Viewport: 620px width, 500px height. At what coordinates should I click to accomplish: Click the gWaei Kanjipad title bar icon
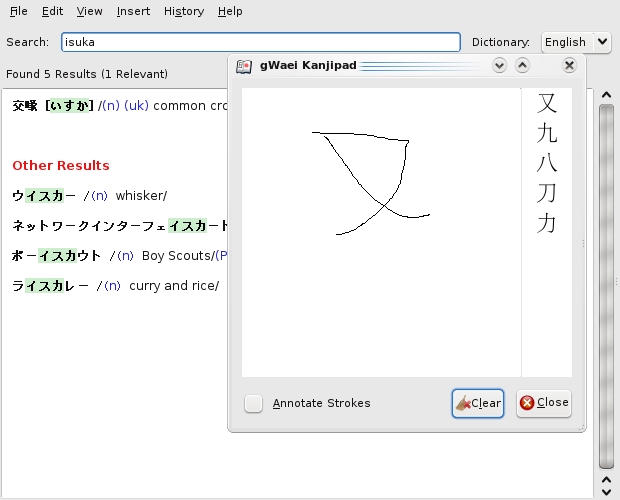(243, 66)
